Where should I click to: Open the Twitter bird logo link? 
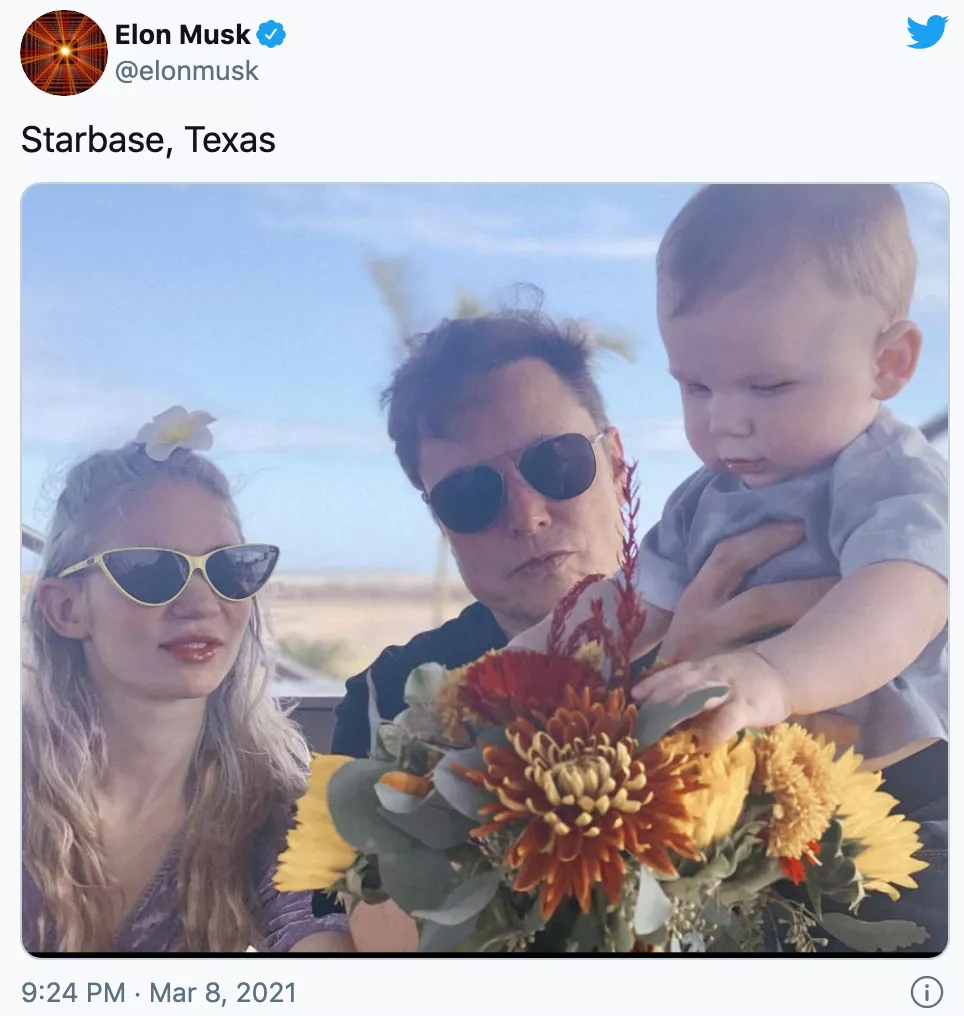click(927, 32)
